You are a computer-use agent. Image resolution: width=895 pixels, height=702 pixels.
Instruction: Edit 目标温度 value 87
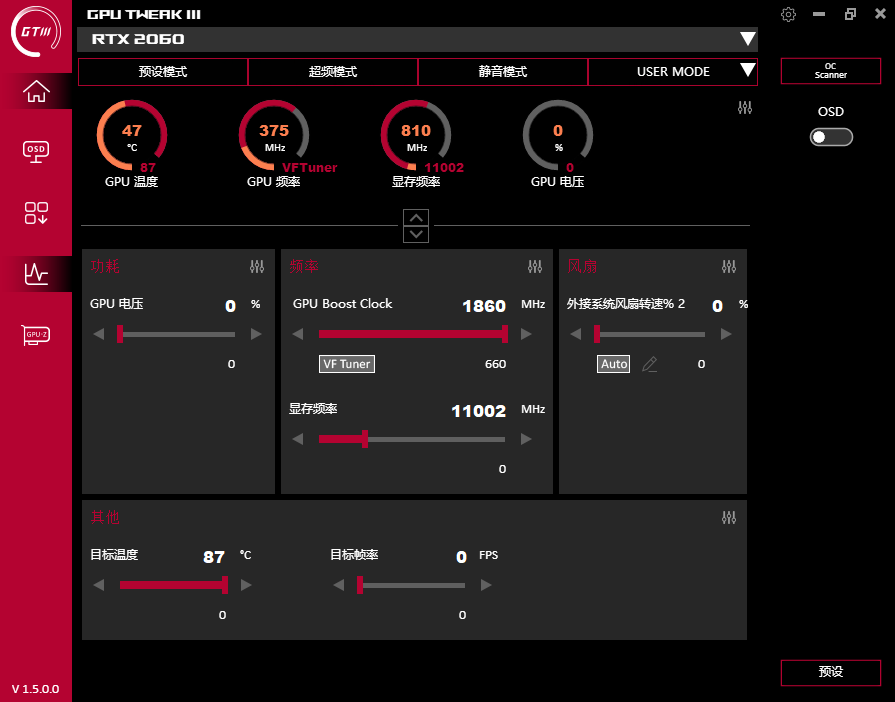(214, 557)
